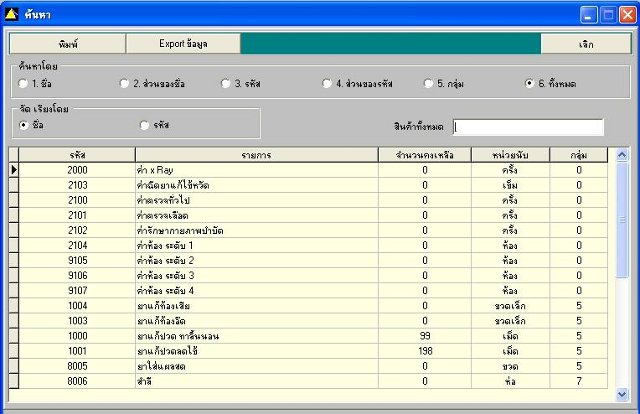Click the พิมพ์ print button
The height and width of the screenshot is (414, 640).
(x=68, y=44)
